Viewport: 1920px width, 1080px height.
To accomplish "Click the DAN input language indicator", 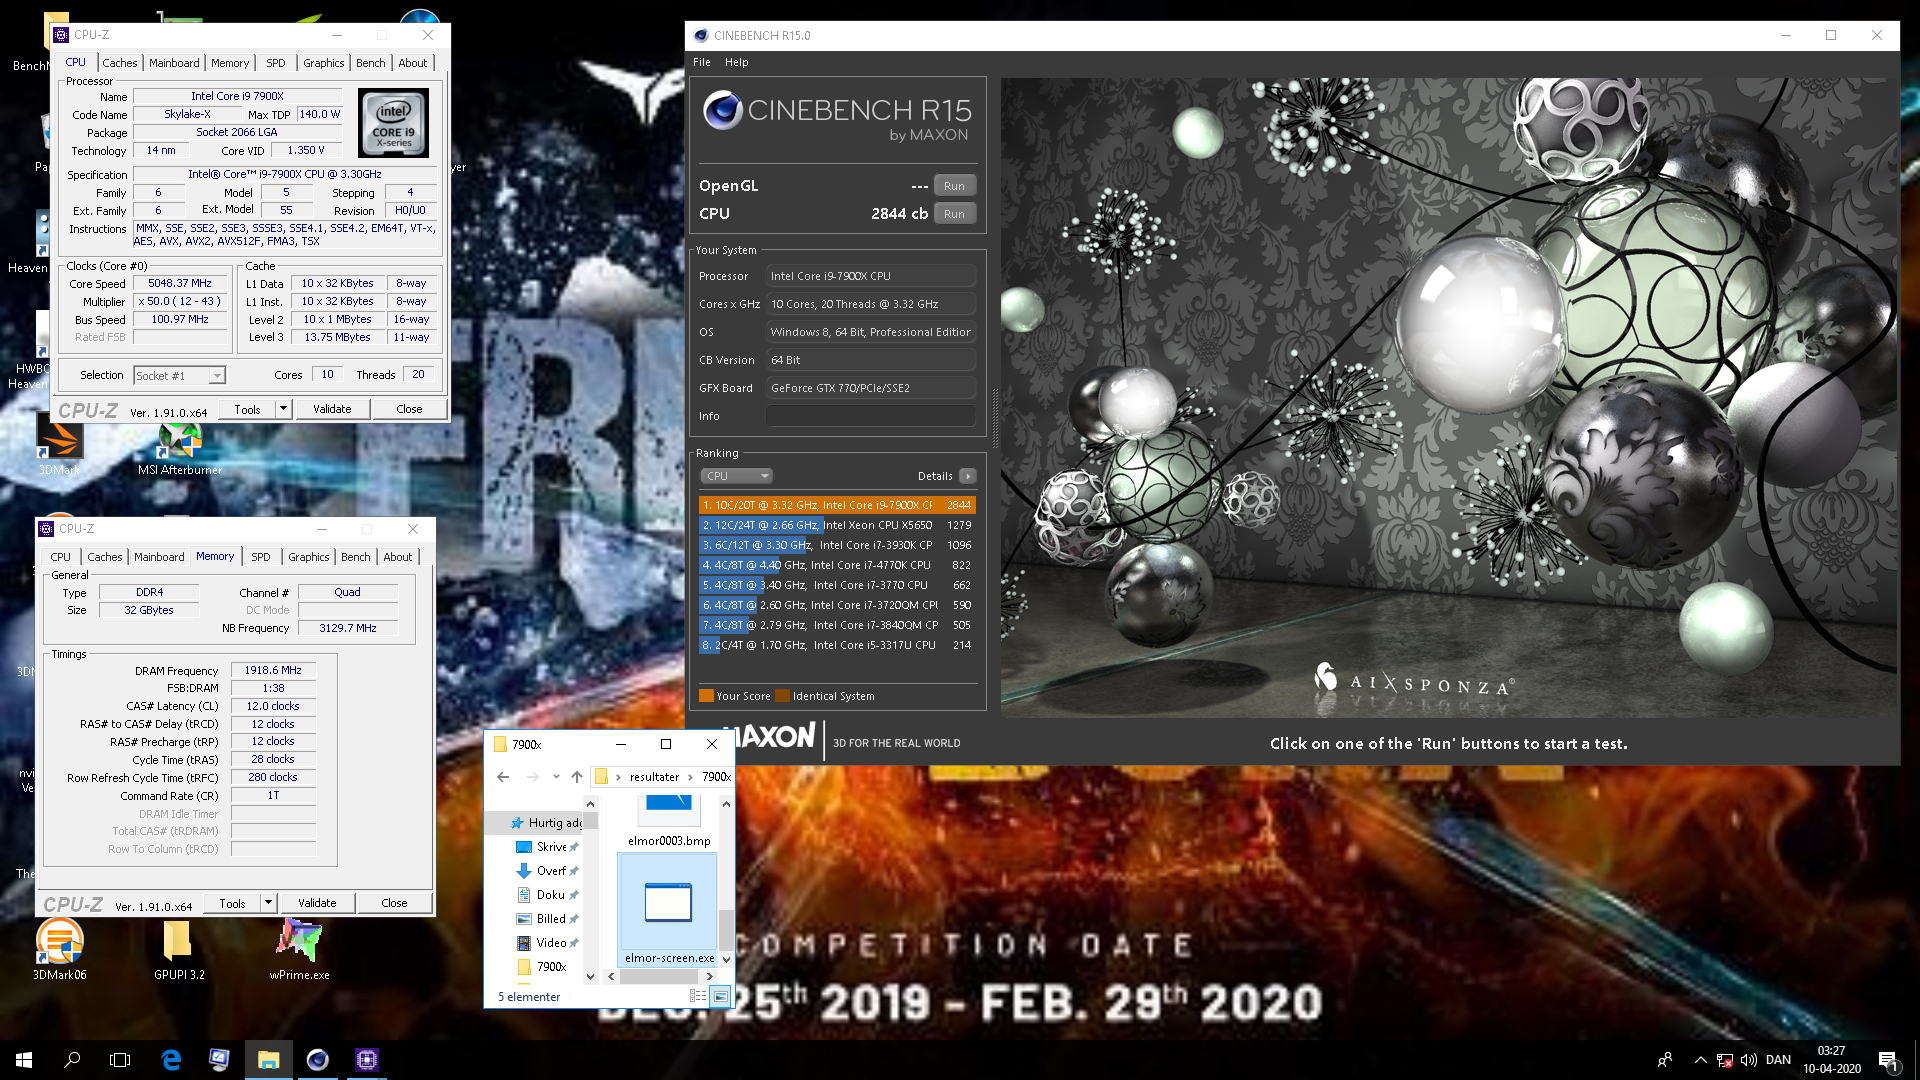I will click(1778, 1060).
